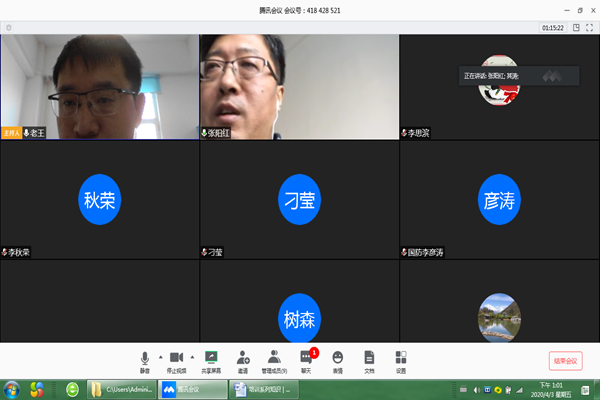Open the Windows Start button
This screenshot has height=400, width=600.
pos(12,390)
